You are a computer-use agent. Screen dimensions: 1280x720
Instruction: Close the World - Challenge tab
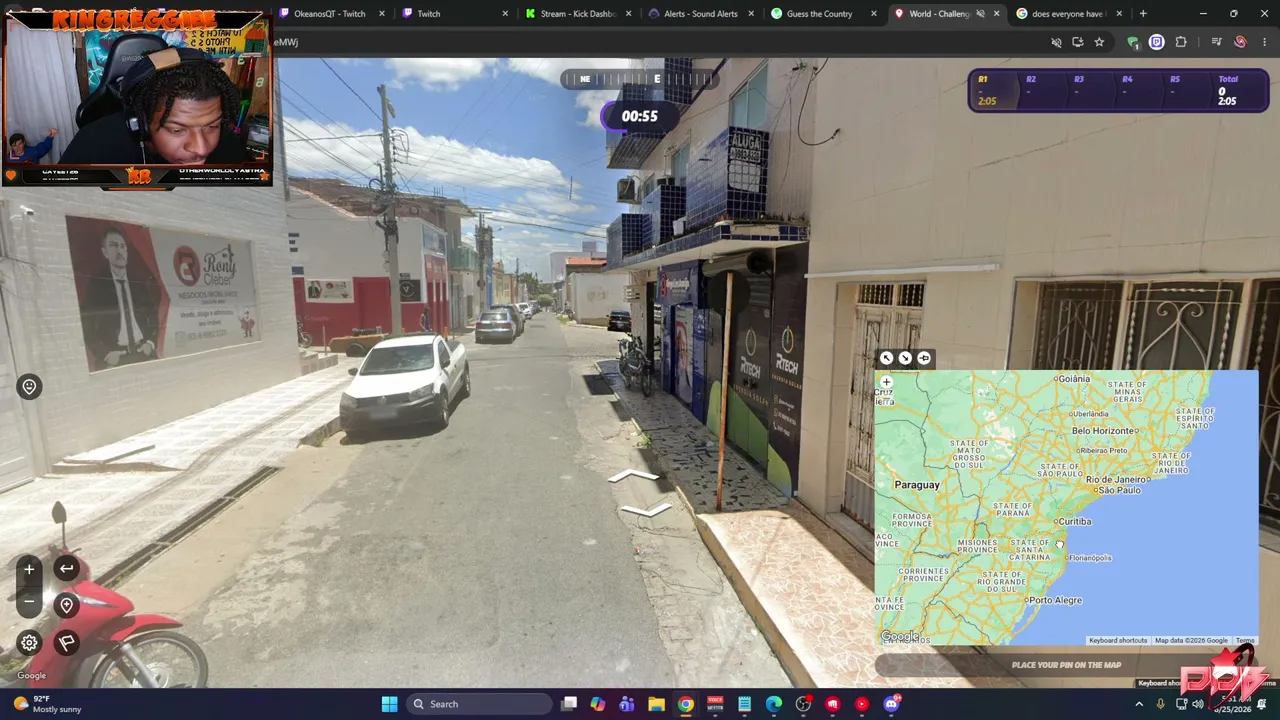pos(996,14)
